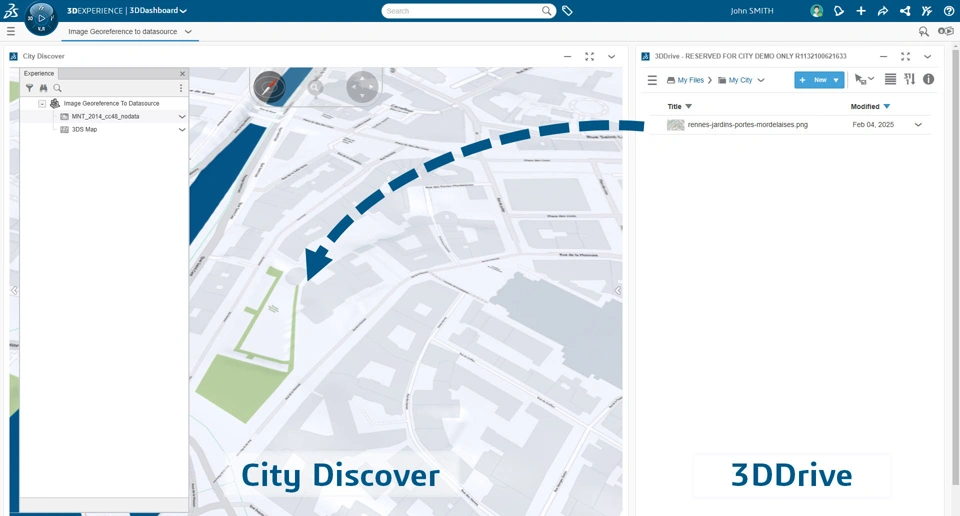Click the rennes-jardins-portes-mordelaises.png file name
The height and width of the screenshot is (516, 960).
point(748,125)
